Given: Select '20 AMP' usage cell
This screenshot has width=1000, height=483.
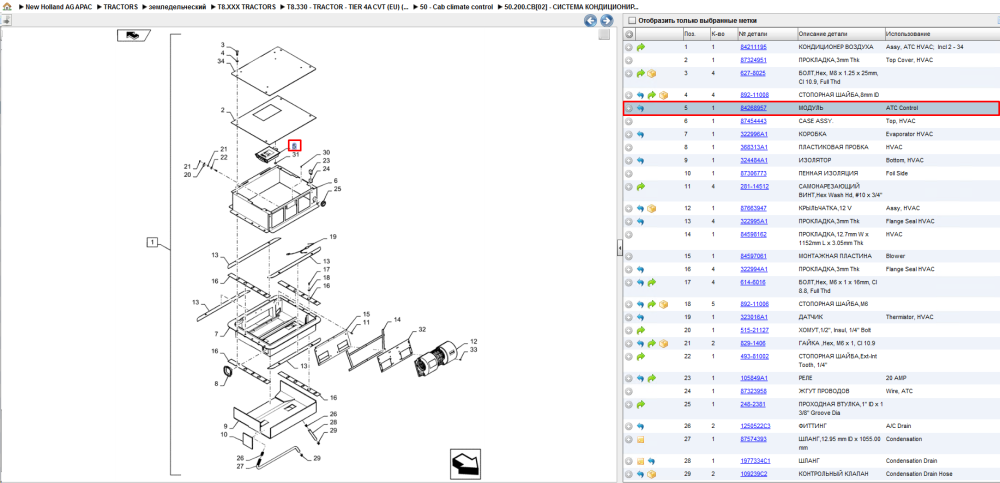Looking at the screenshot, I should [896, 378].
